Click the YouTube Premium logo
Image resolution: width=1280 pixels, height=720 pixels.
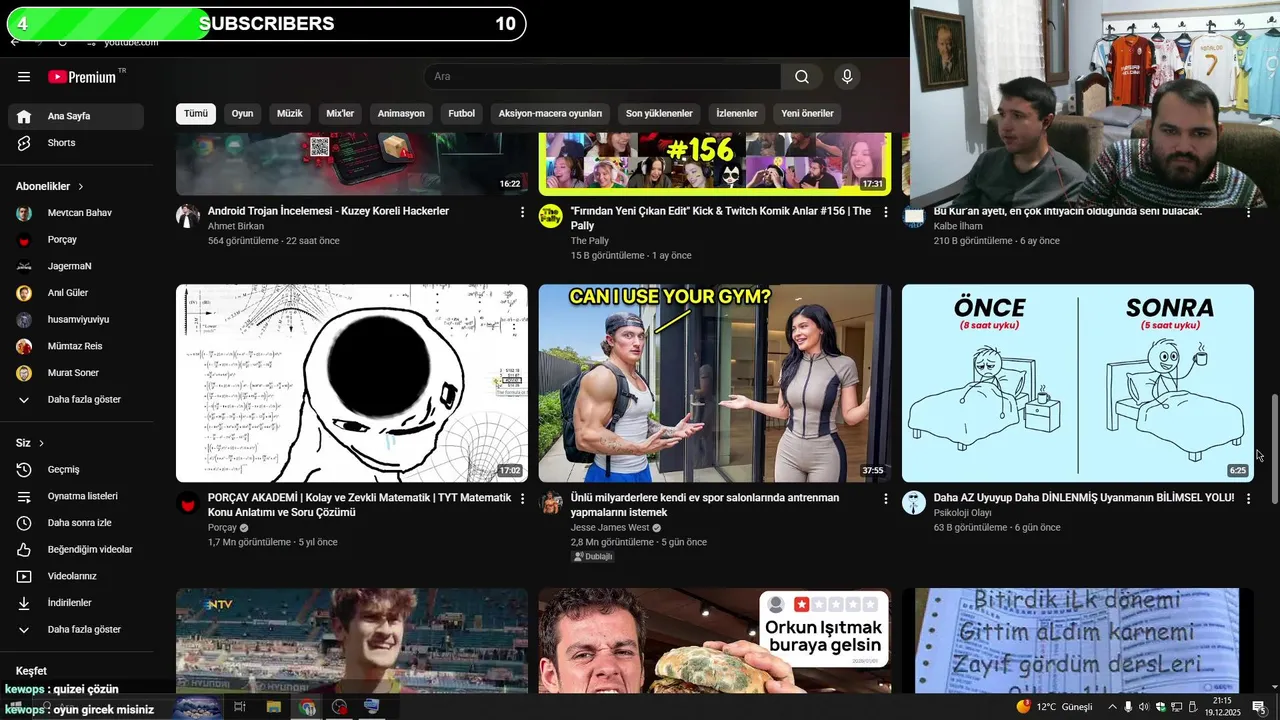tap(83, 77)
